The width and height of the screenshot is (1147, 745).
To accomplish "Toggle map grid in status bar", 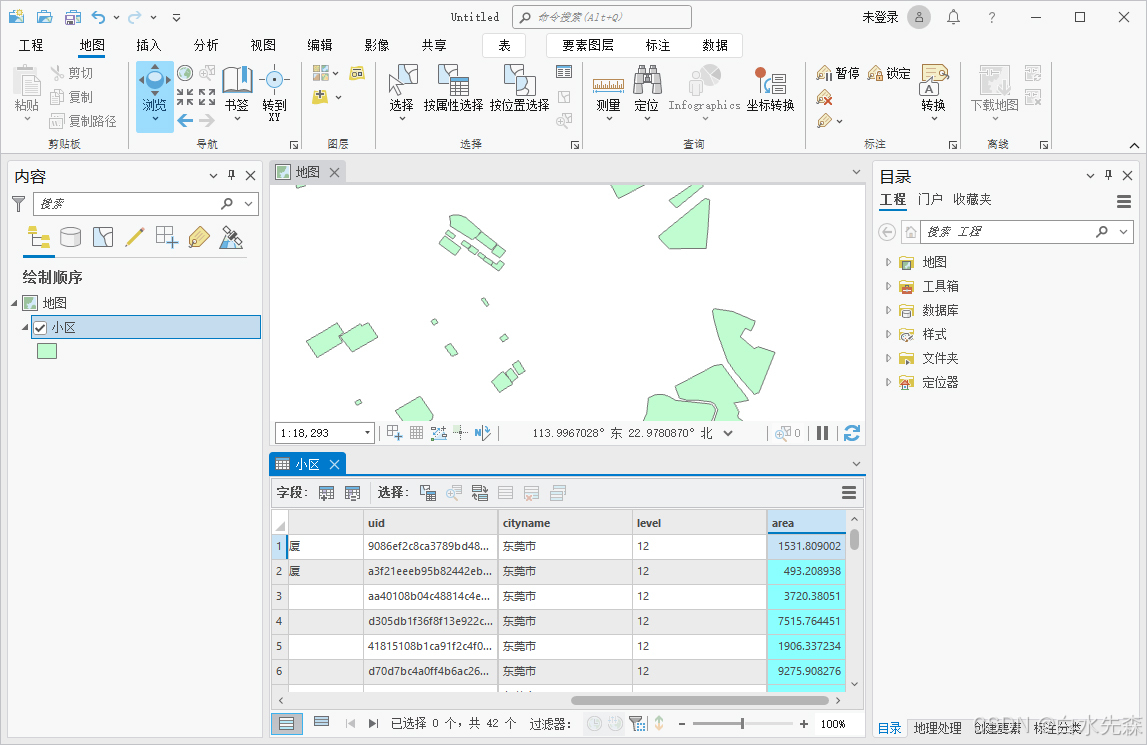I will (416, 433).
